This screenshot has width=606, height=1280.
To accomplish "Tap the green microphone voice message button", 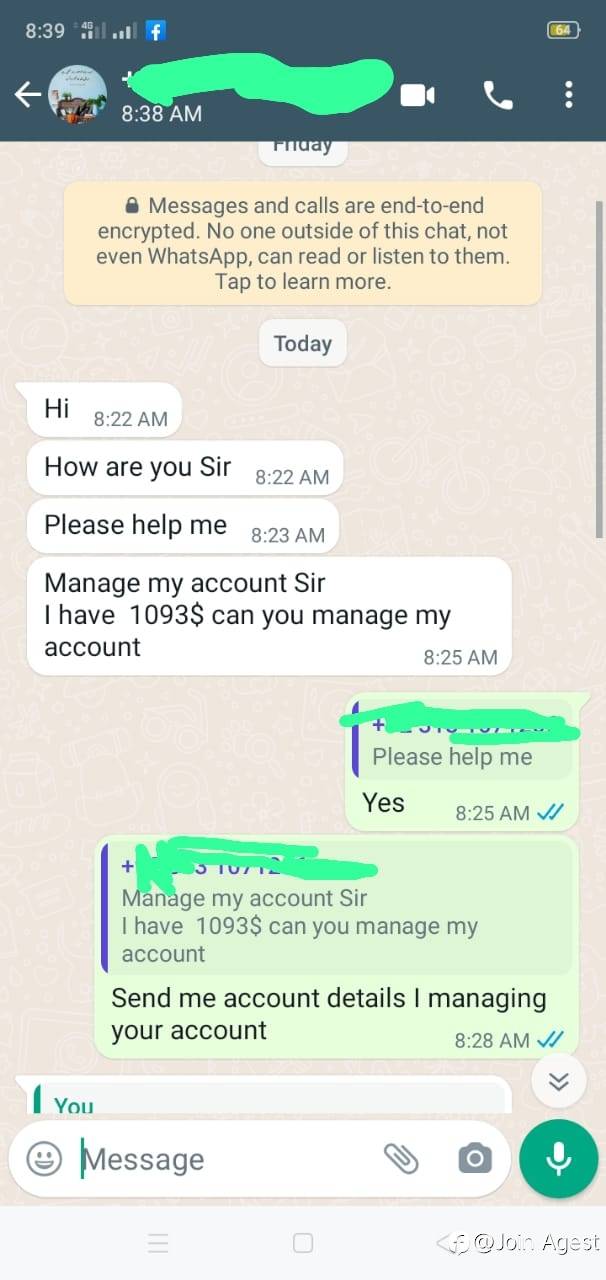I will [558, 1159].
